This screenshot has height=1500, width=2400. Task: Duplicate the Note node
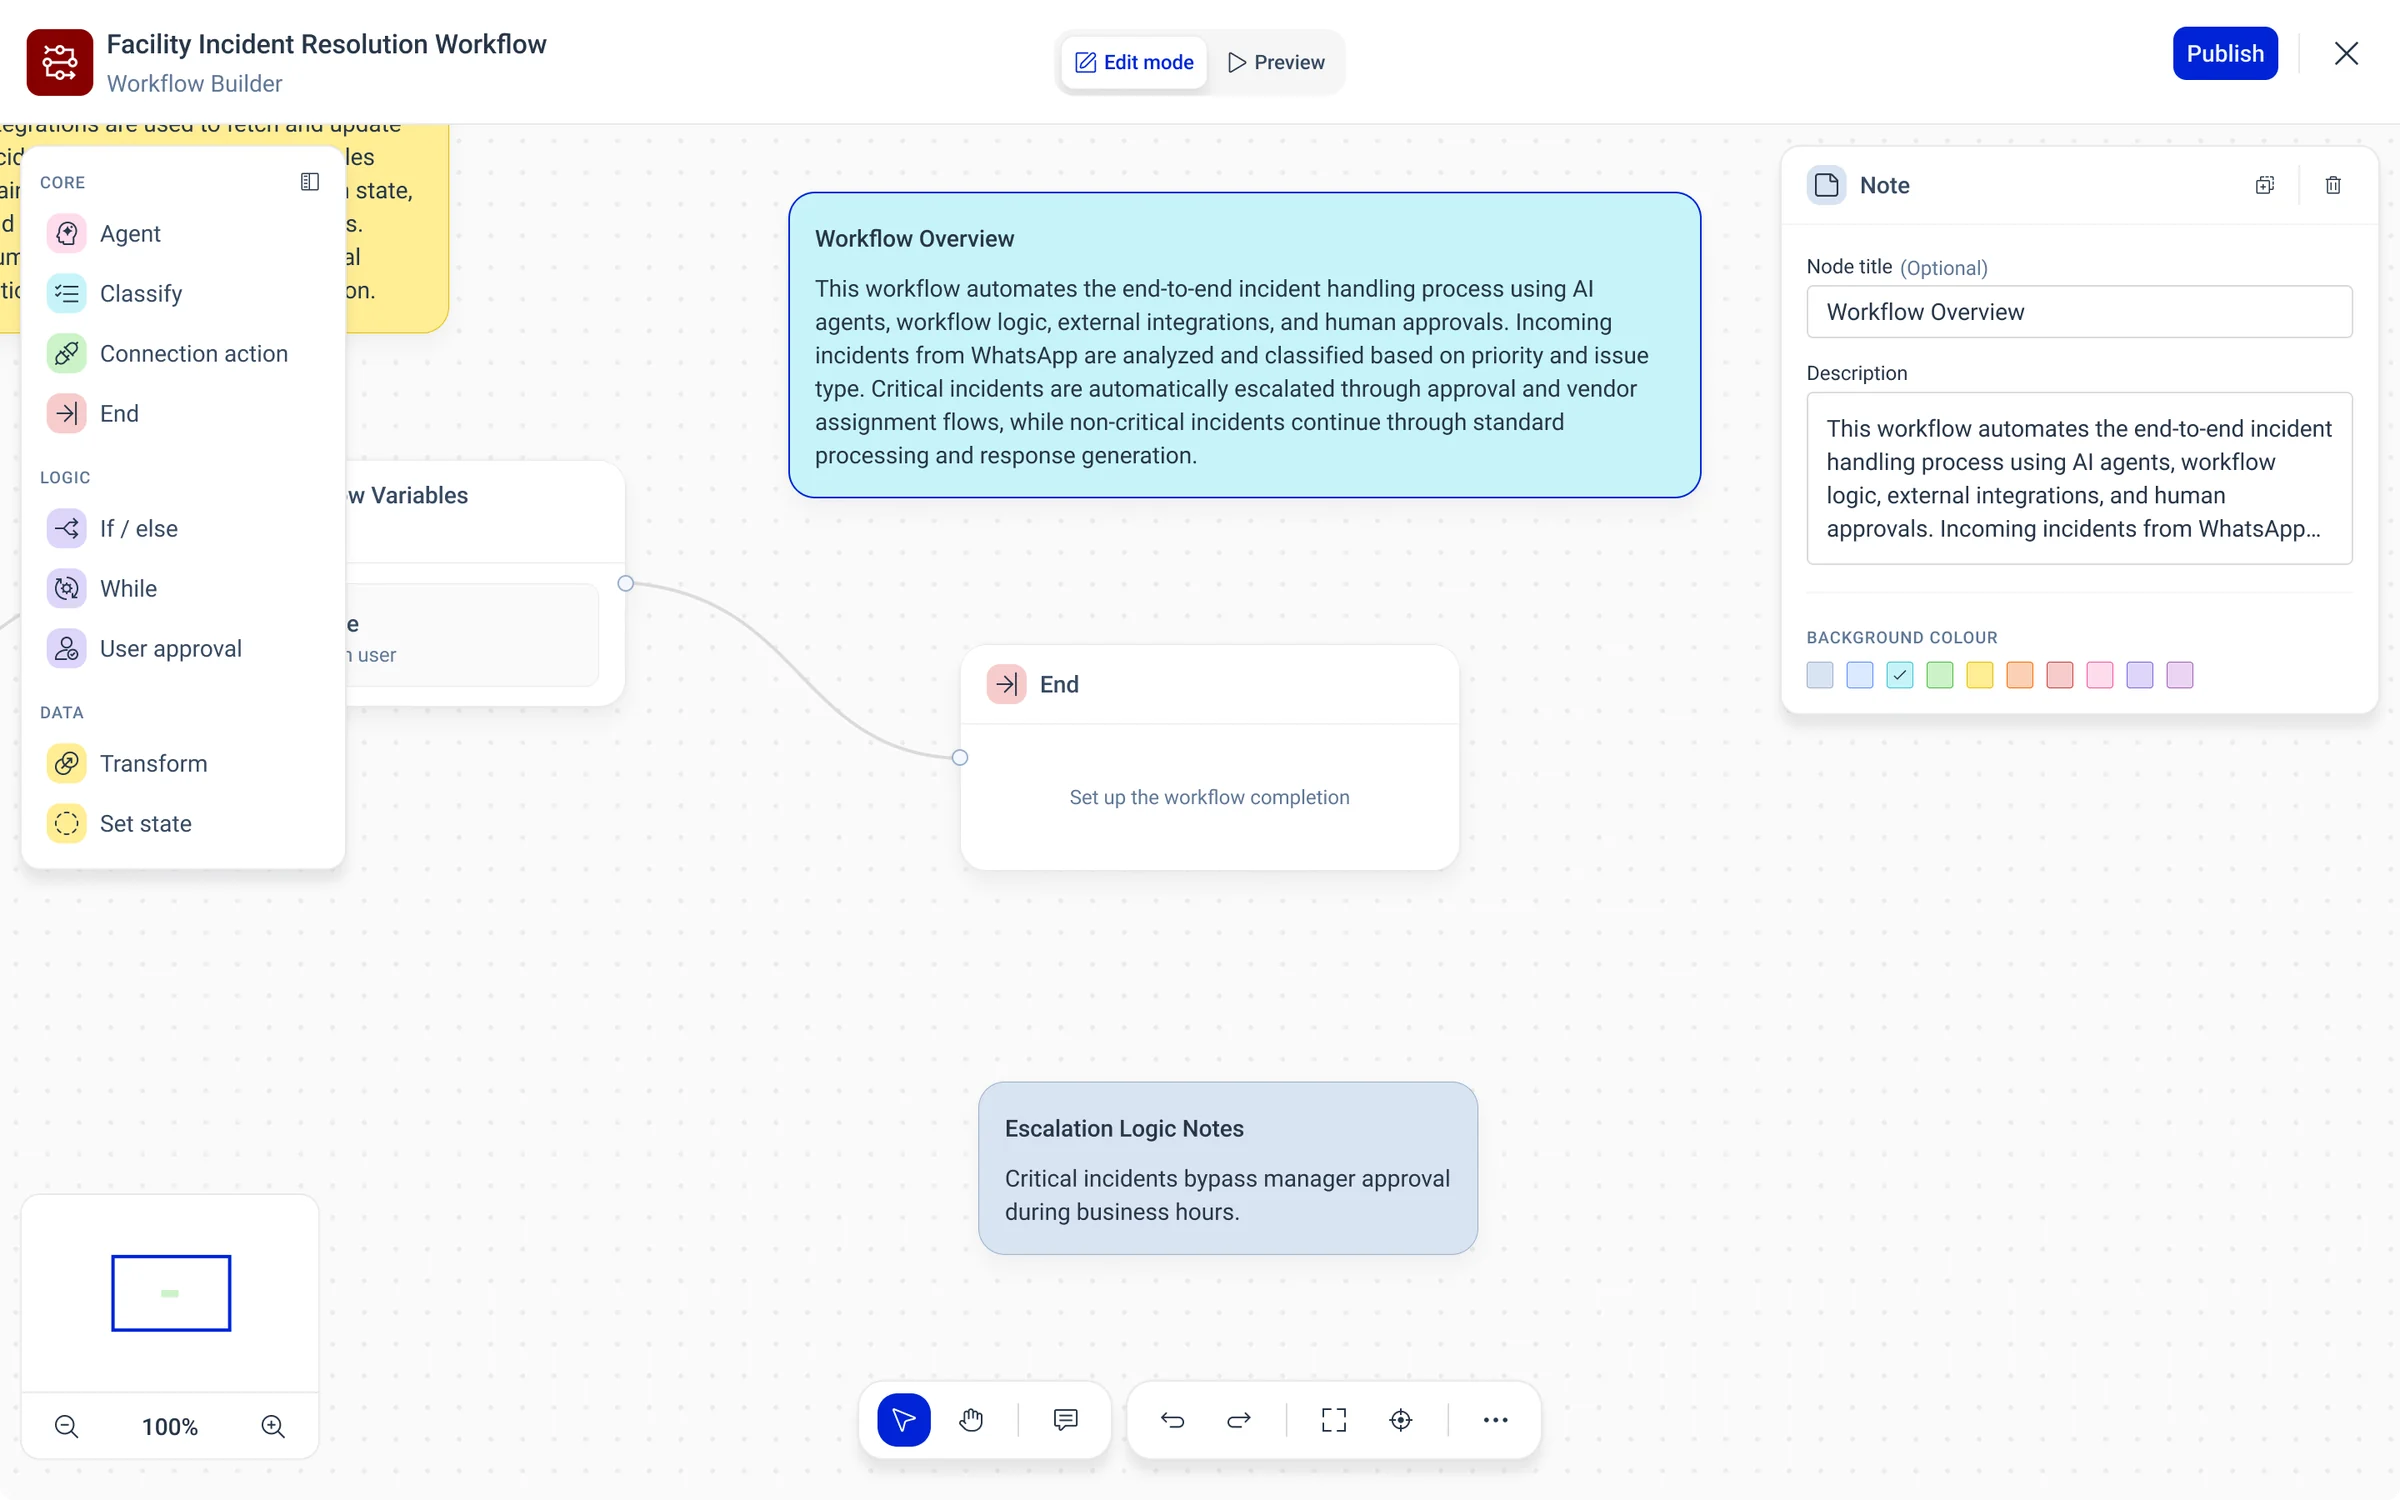coord(2265,185)
